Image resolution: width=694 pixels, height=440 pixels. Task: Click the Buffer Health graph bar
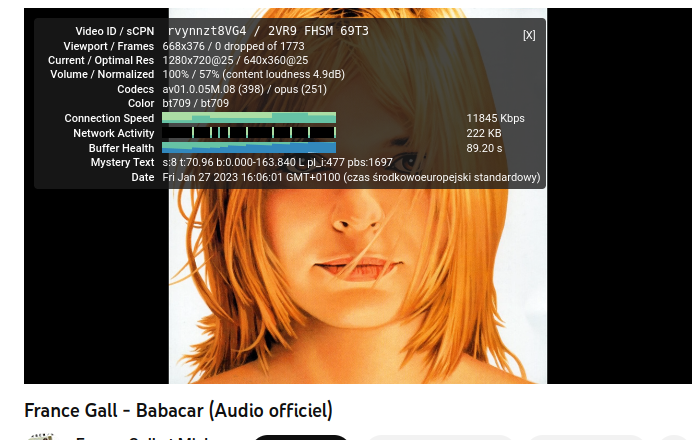(x=249, y=147)
